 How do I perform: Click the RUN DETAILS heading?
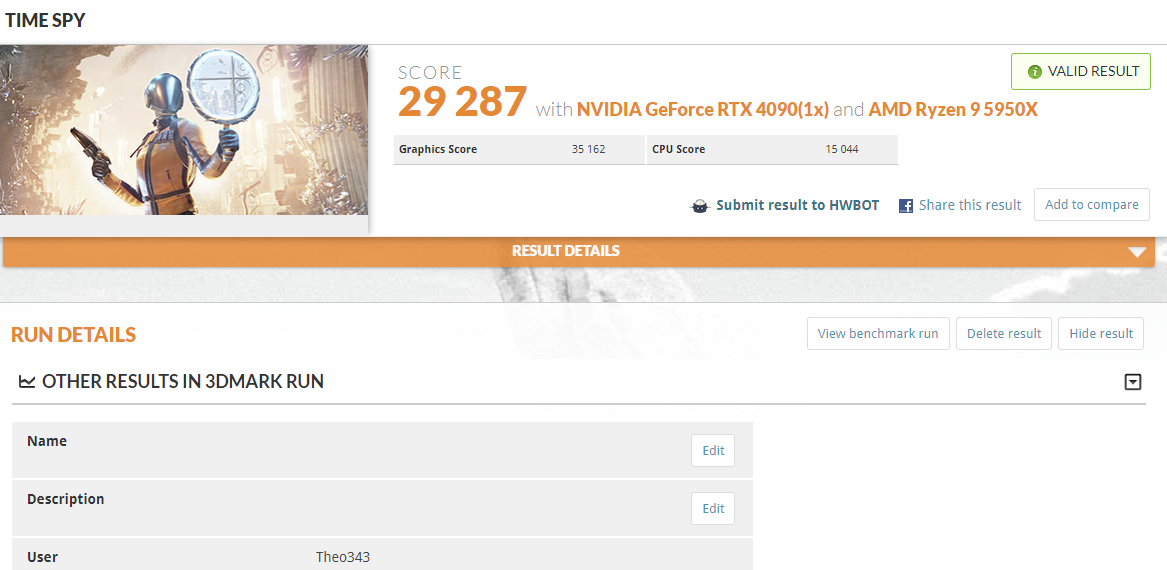(74, 335)
